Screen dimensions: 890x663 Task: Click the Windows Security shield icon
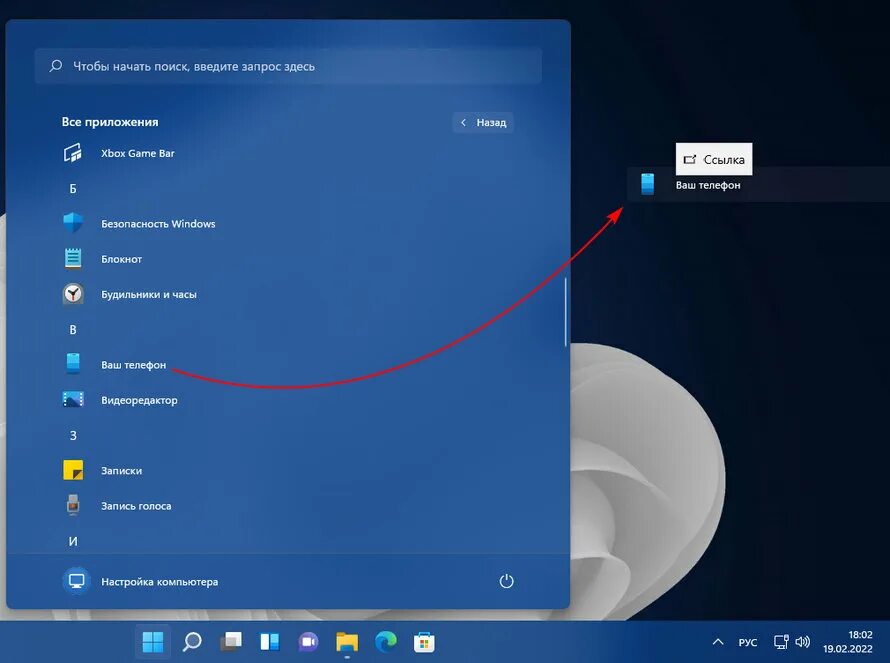[73, 223]
